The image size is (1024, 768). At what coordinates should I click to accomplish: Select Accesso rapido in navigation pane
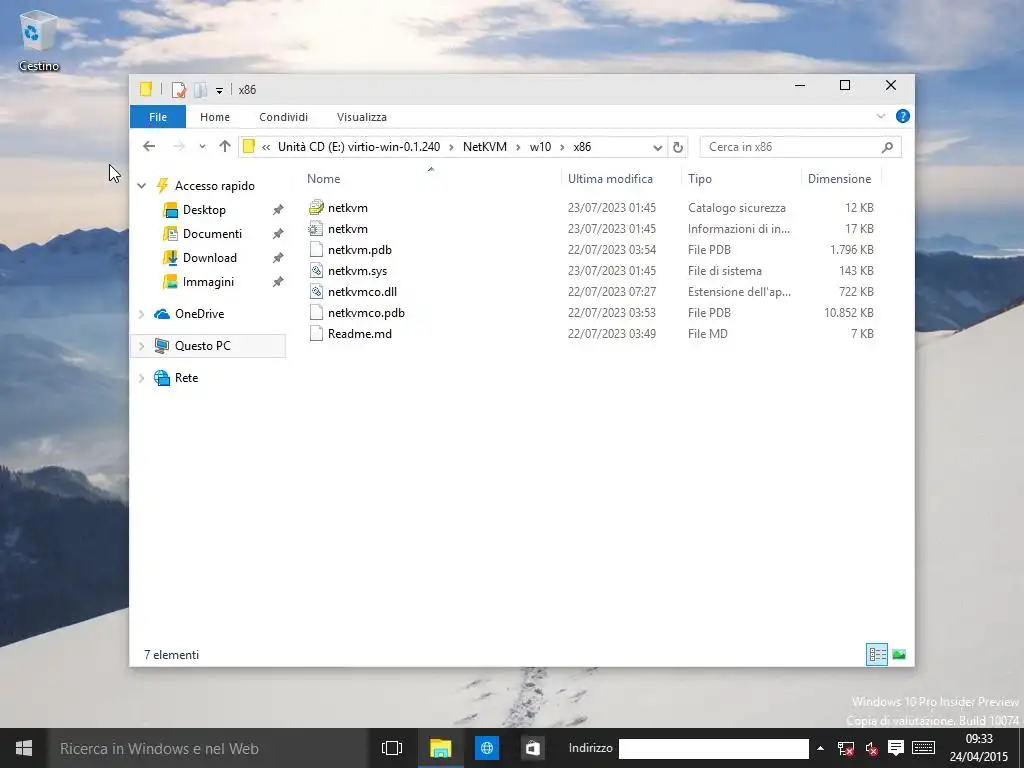(214, 186)
